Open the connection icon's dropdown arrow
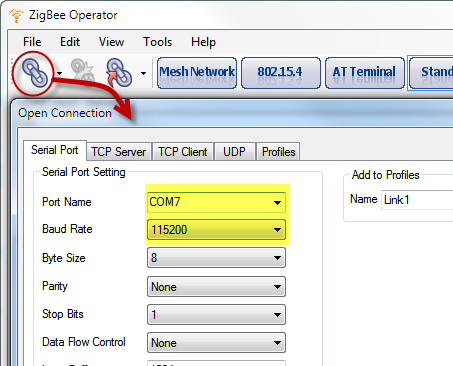Screen dimensions: 453x366 pos(59,73)
